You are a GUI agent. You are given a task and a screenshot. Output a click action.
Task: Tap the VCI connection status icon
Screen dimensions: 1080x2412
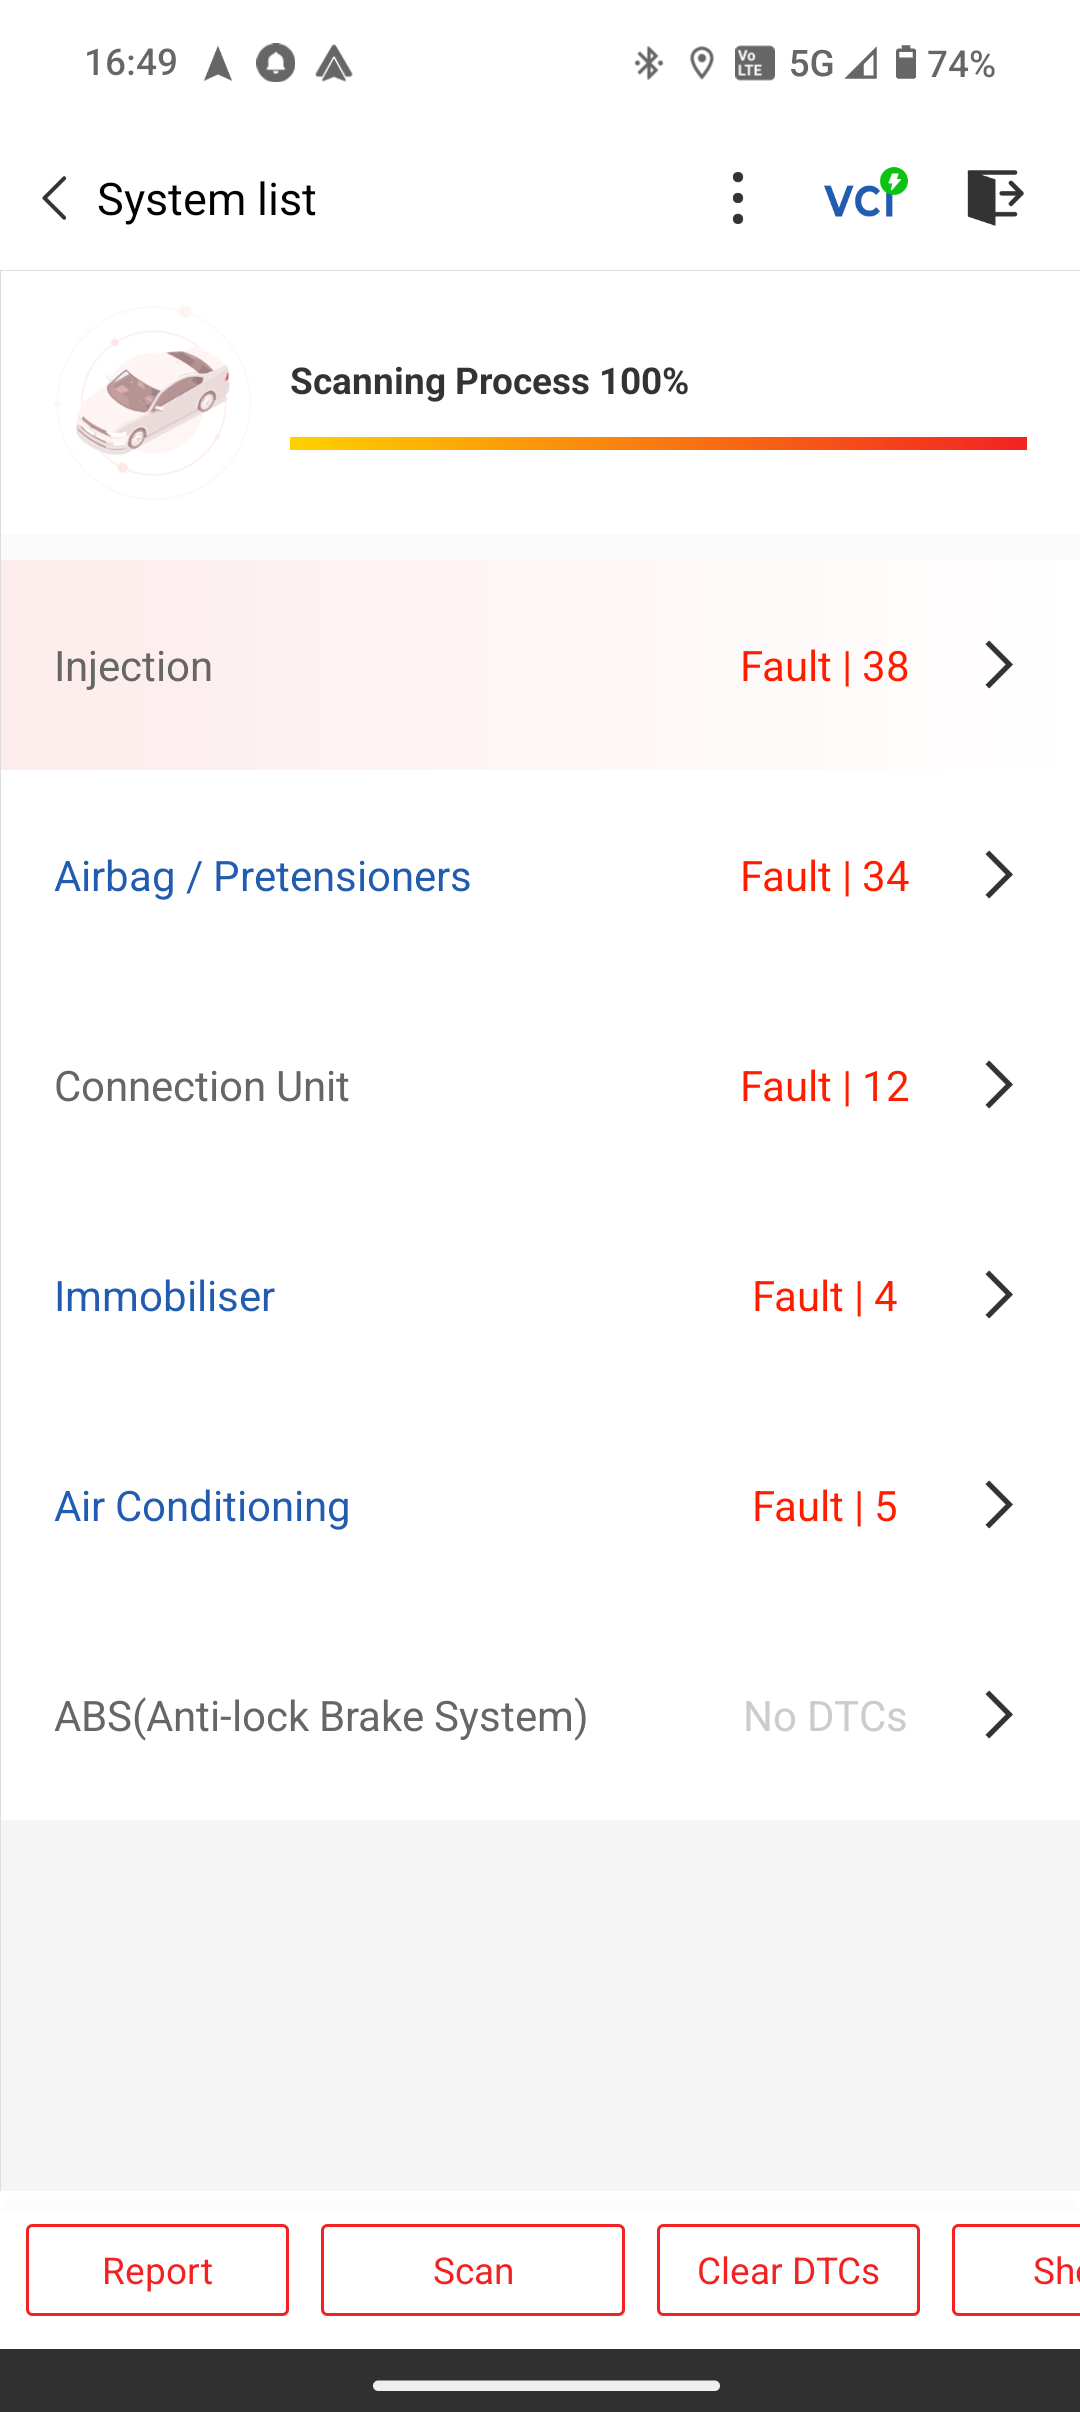coord(865,195)
